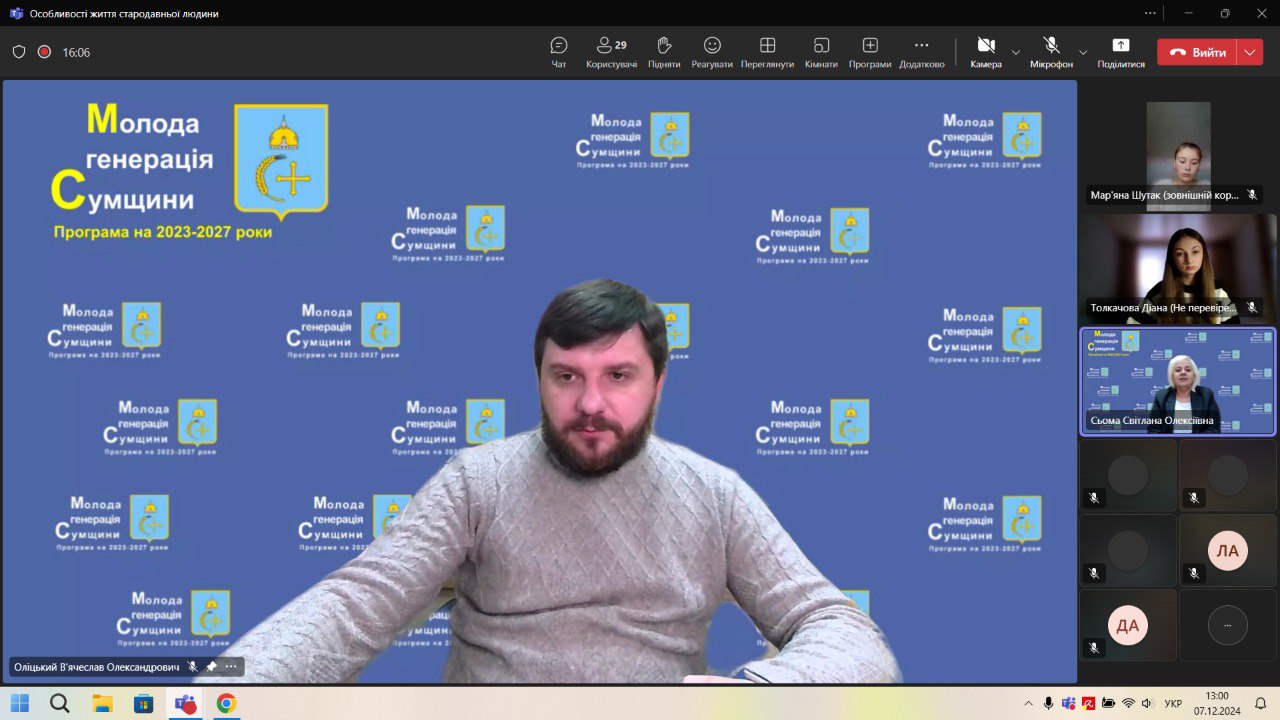Click the ЛА participant avatar
The image size is (1280, 720).
tap(1227, 550)
